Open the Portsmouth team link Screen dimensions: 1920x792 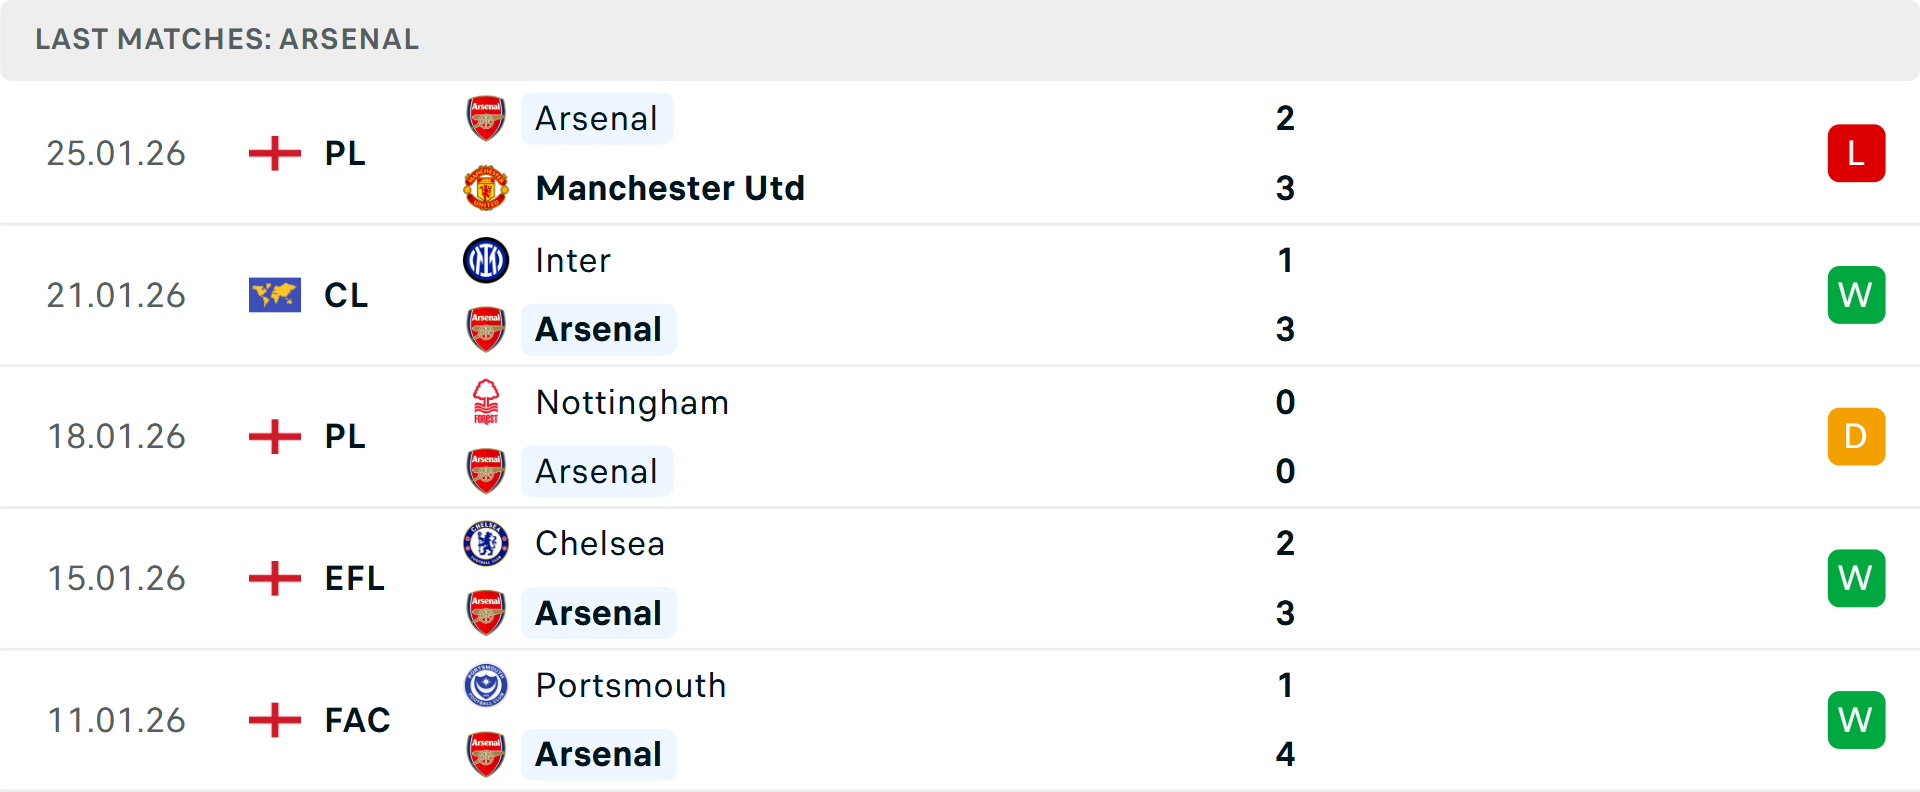(631, 686)
